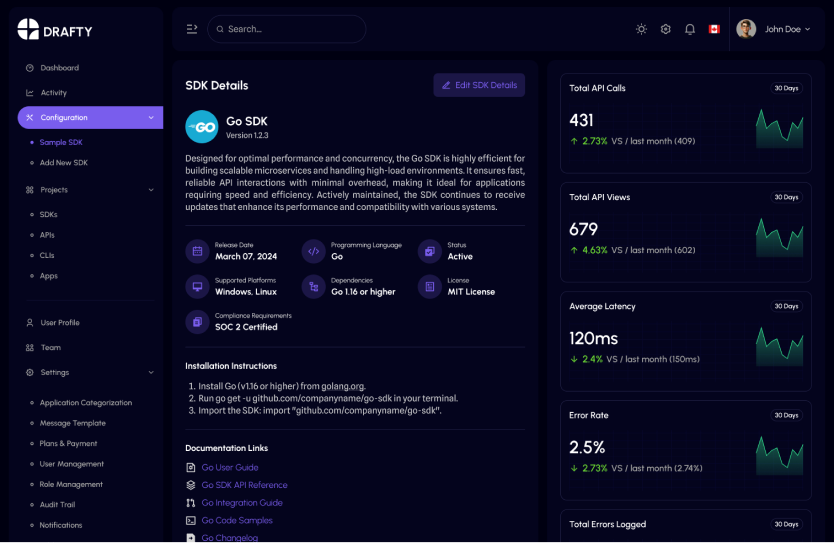834x543 pixels.
Task: Select the Canada flag language icon
Action: point(714,29)
